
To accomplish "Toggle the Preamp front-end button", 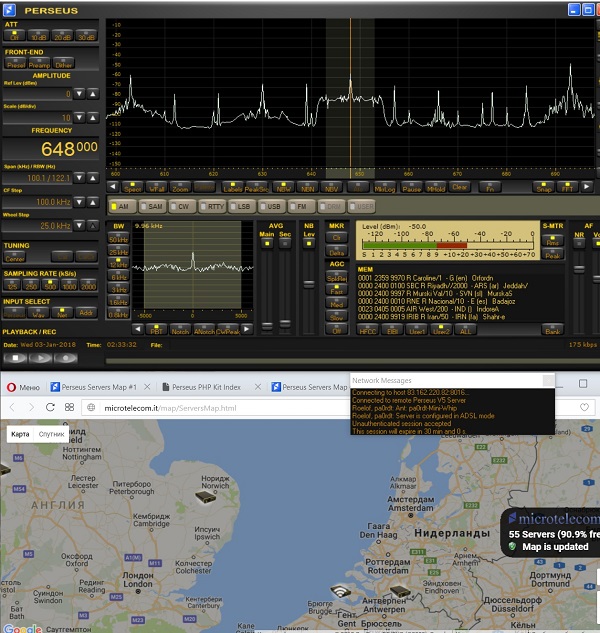I will point(39,63).
